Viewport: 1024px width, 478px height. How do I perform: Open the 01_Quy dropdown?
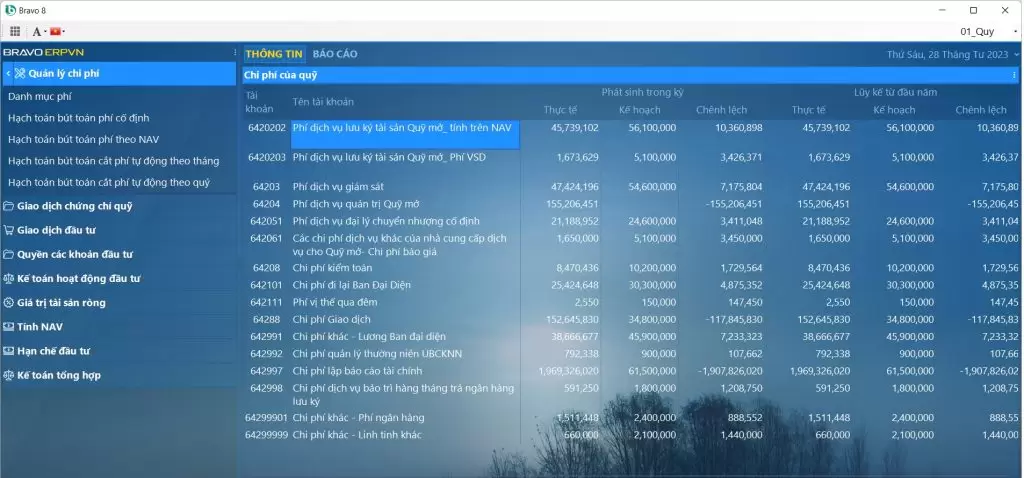pyautogui.click(x=978, y=32)
